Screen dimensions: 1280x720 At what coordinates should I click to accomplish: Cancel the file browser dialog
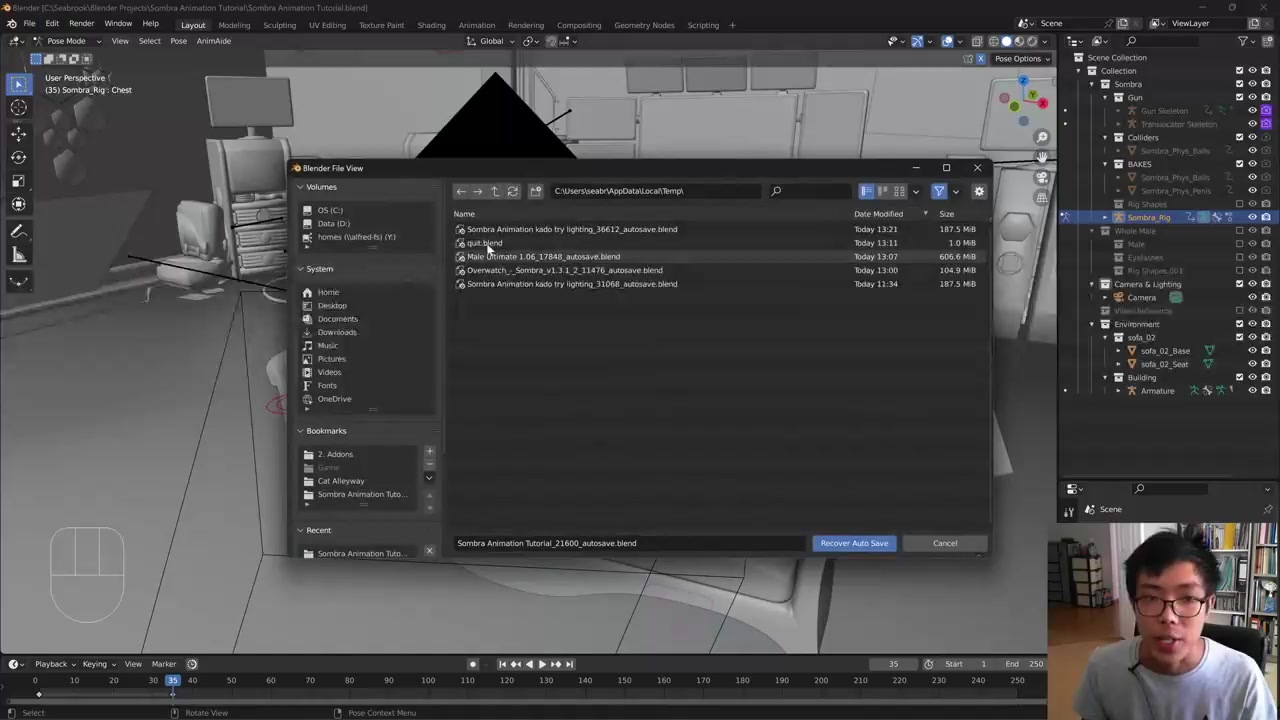point(944,543)
